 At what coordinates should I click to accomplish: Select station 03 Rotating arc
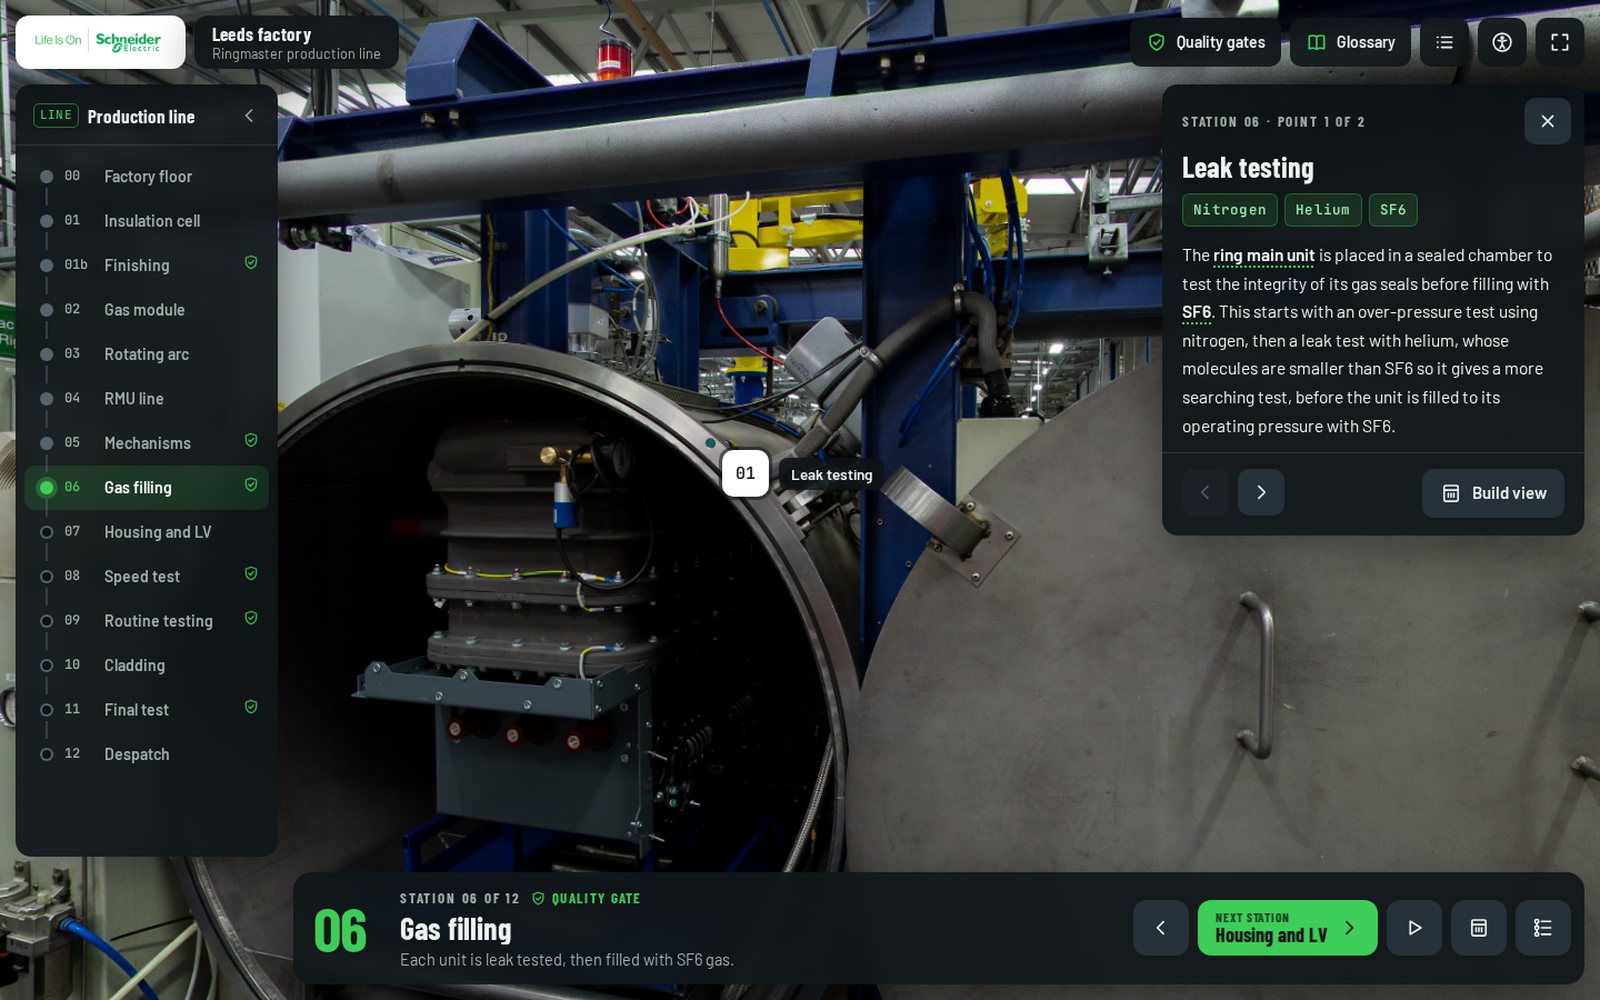[x=146, y=354]
